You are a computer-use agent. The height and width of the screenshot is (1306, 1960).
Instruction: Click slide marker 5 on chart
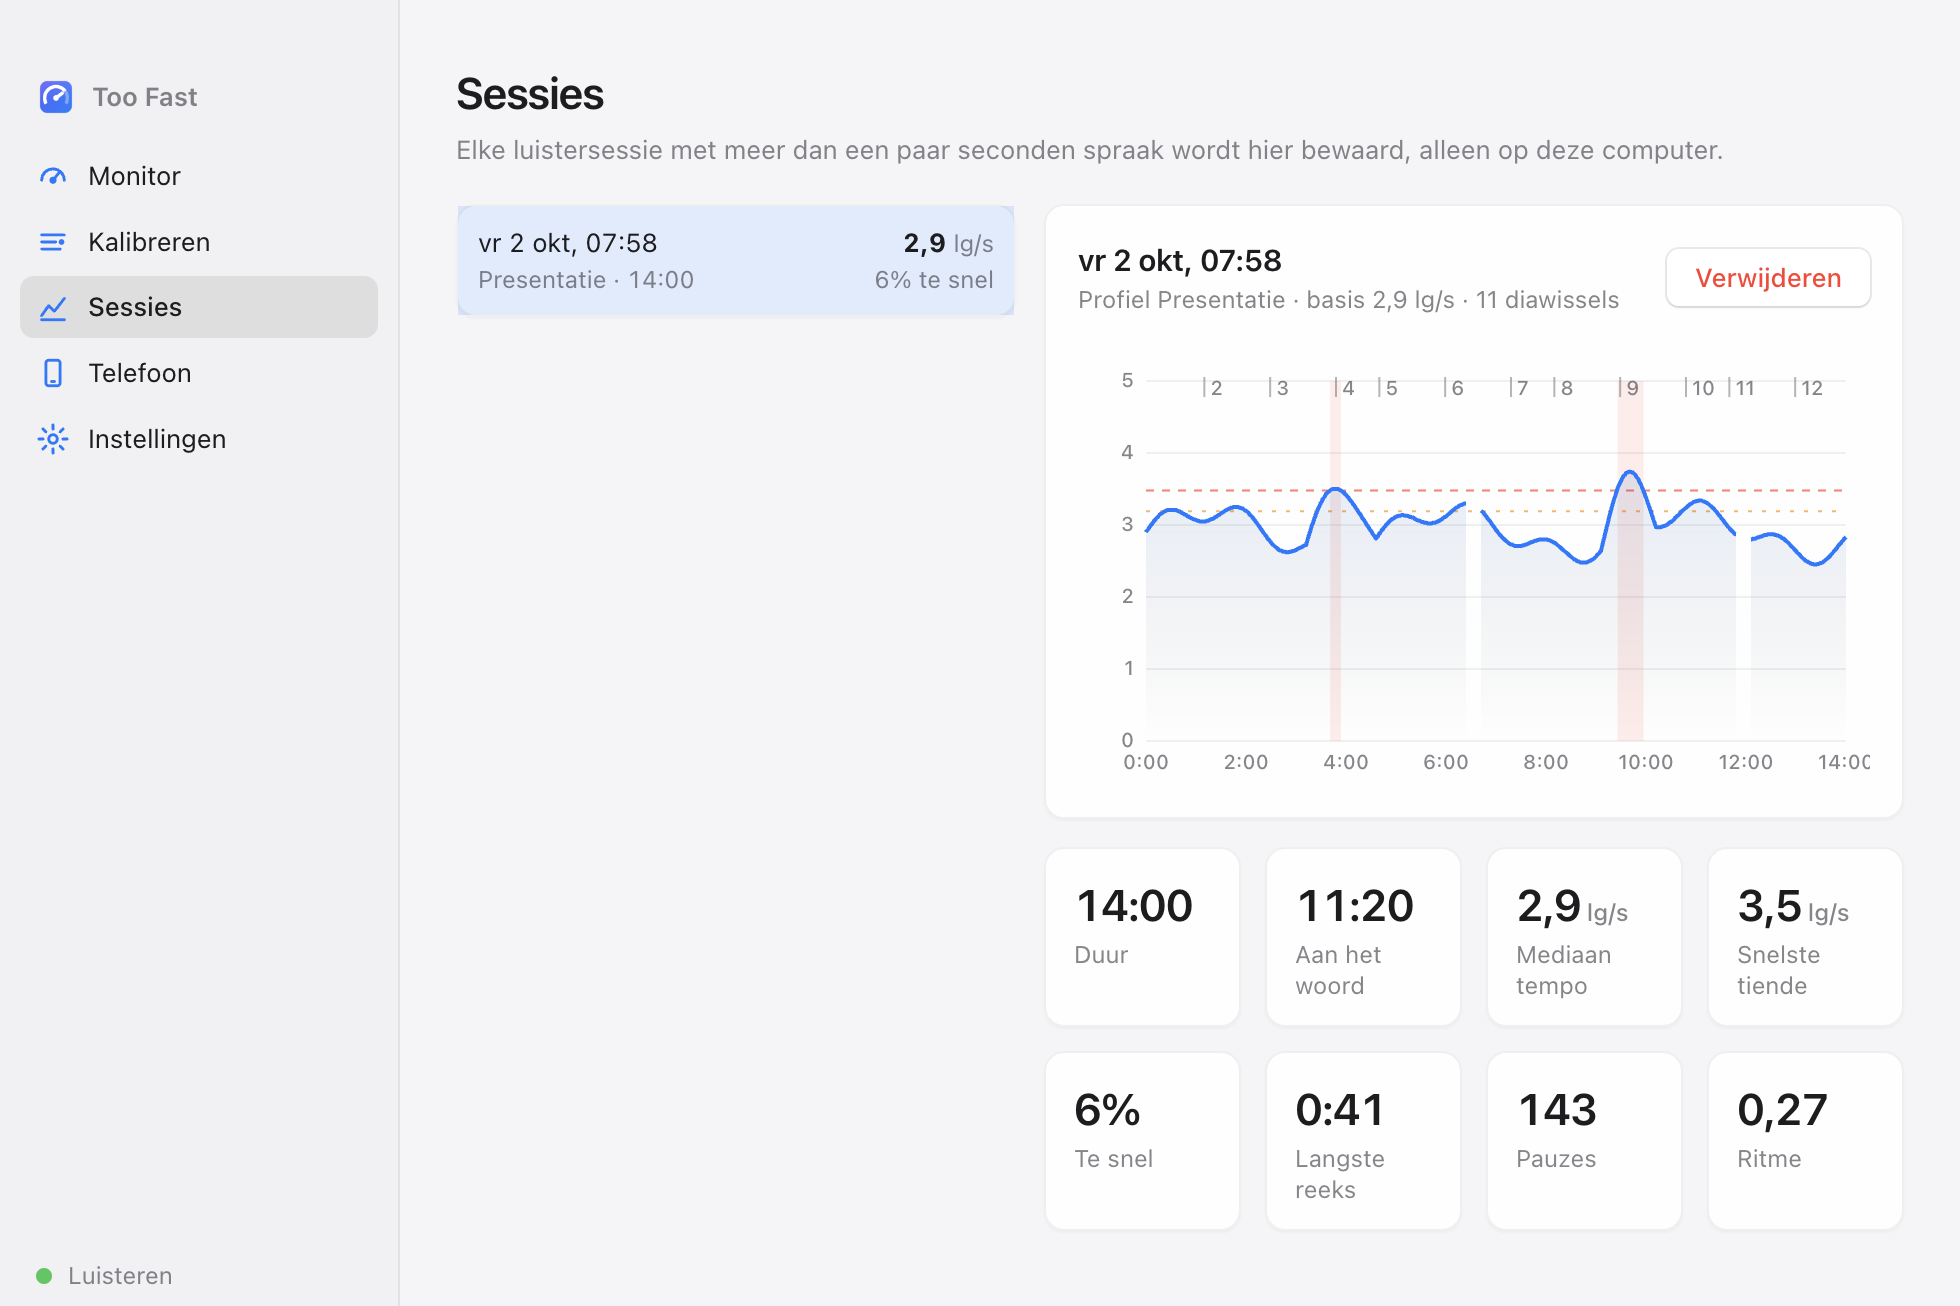tap(1387, 388)
